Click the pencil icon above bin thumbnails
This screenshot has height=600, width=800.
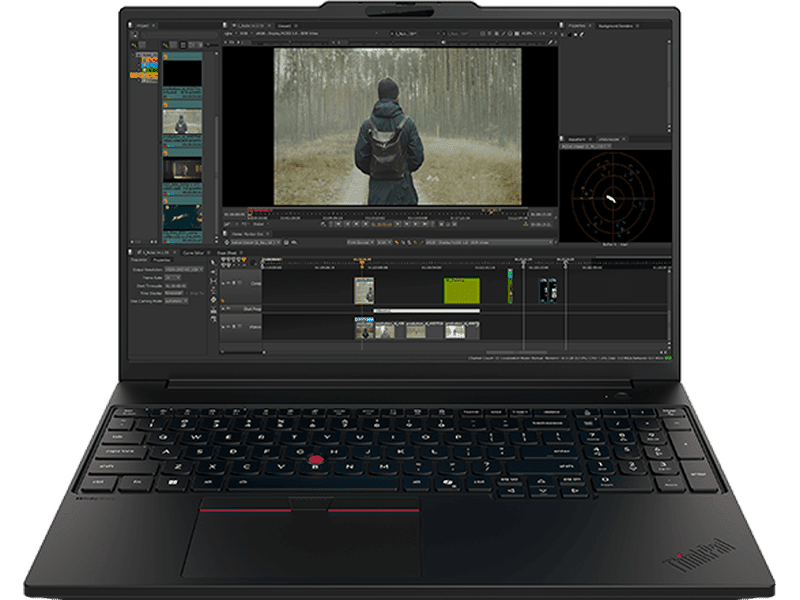[165, 45]
